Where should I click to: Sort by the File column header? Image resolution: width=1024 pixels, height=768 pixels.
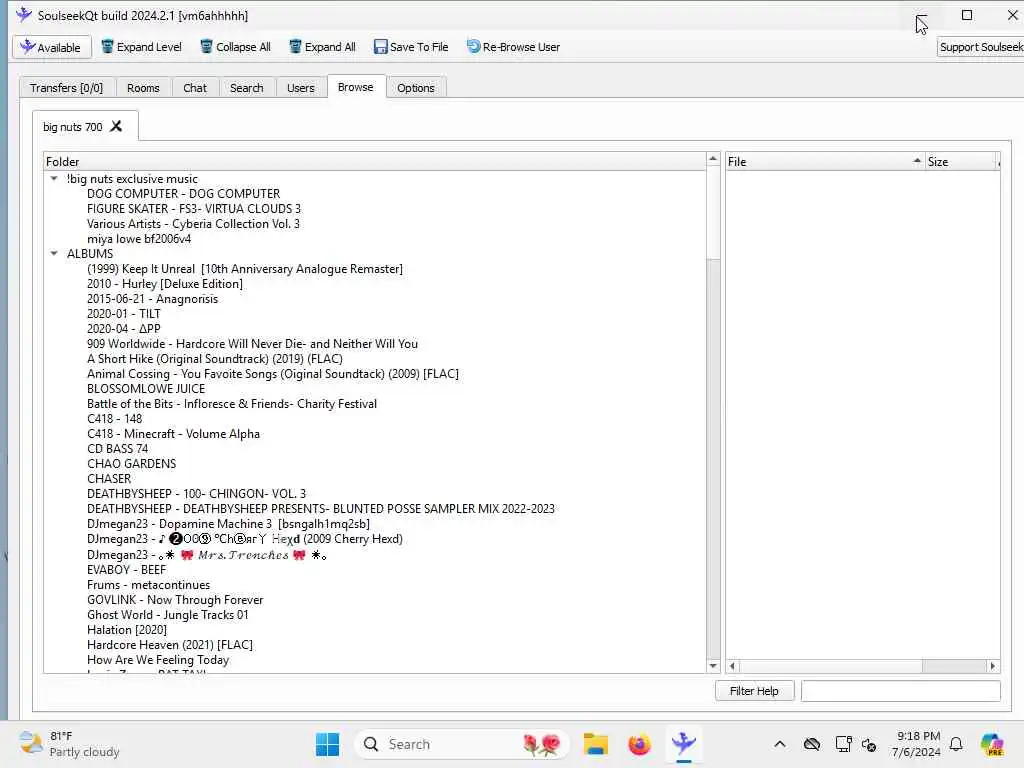[825, 161]
